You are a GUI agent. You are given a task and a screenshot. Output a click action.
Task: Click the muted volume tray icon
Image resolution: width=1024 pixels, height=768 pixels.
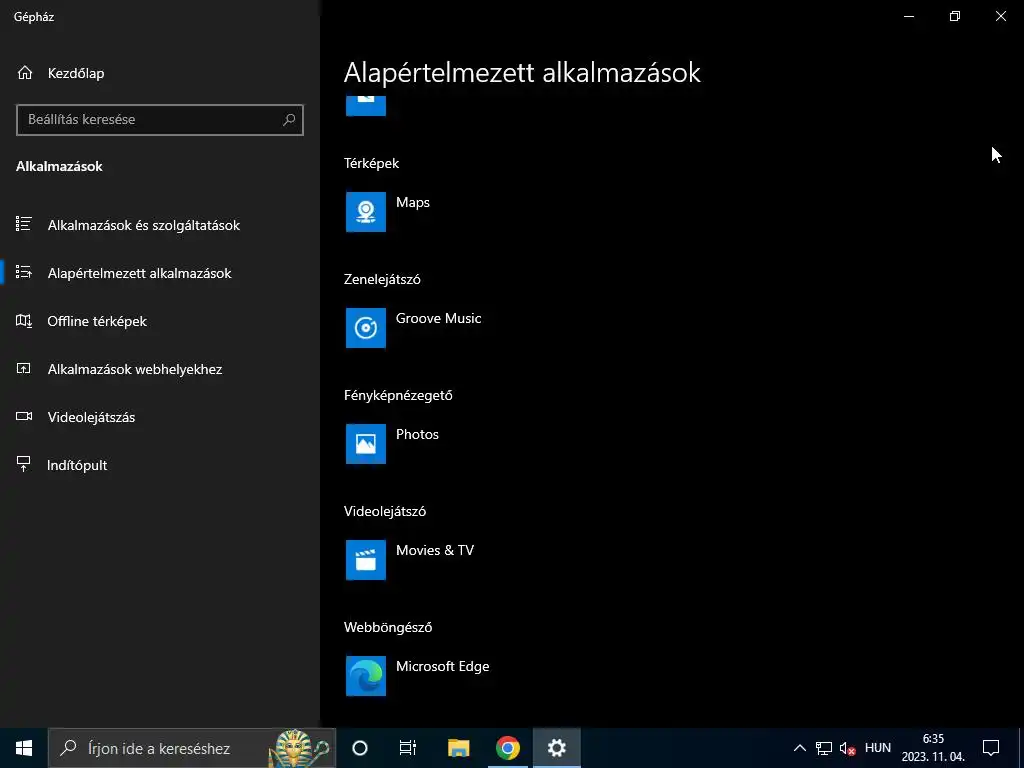848,748
